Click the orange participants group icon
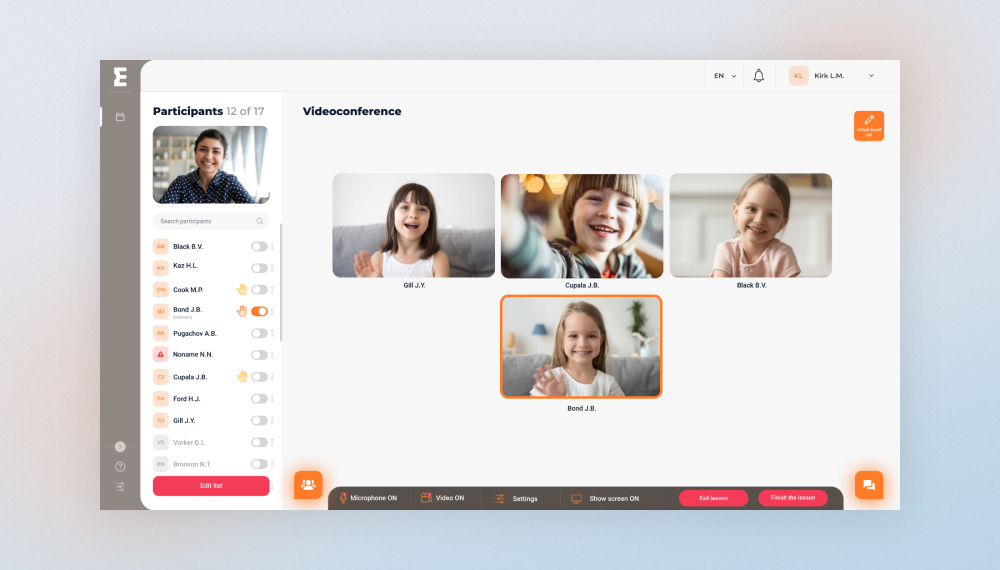 click(x=308, y=485)
